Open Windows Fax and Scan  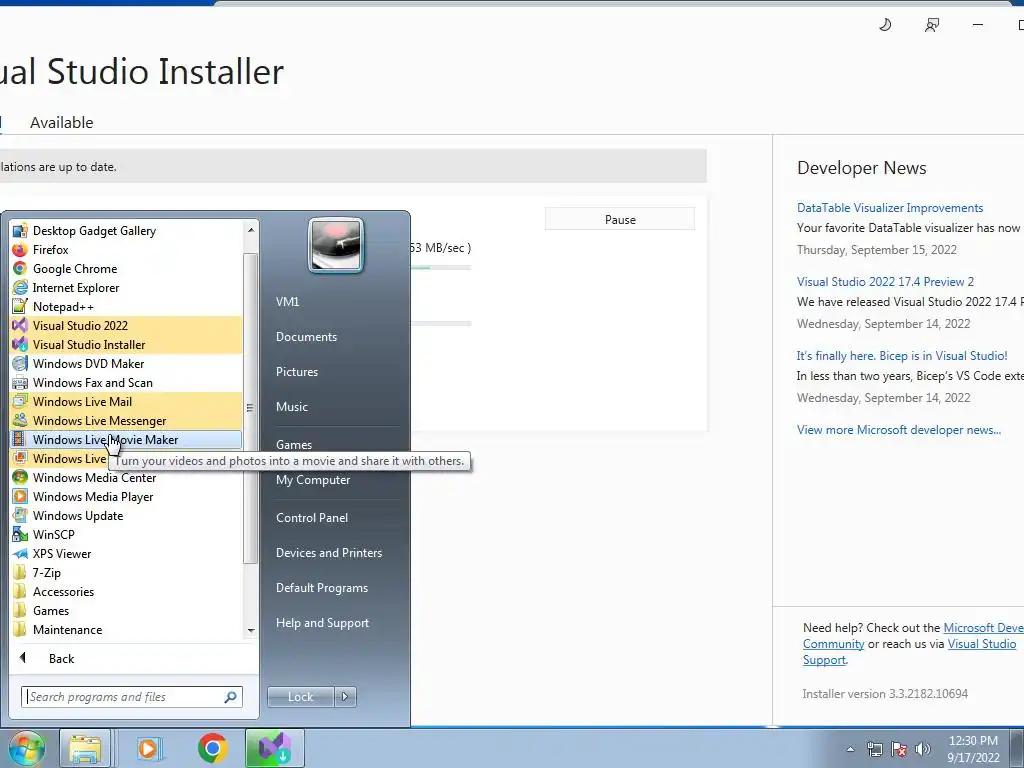126,382
